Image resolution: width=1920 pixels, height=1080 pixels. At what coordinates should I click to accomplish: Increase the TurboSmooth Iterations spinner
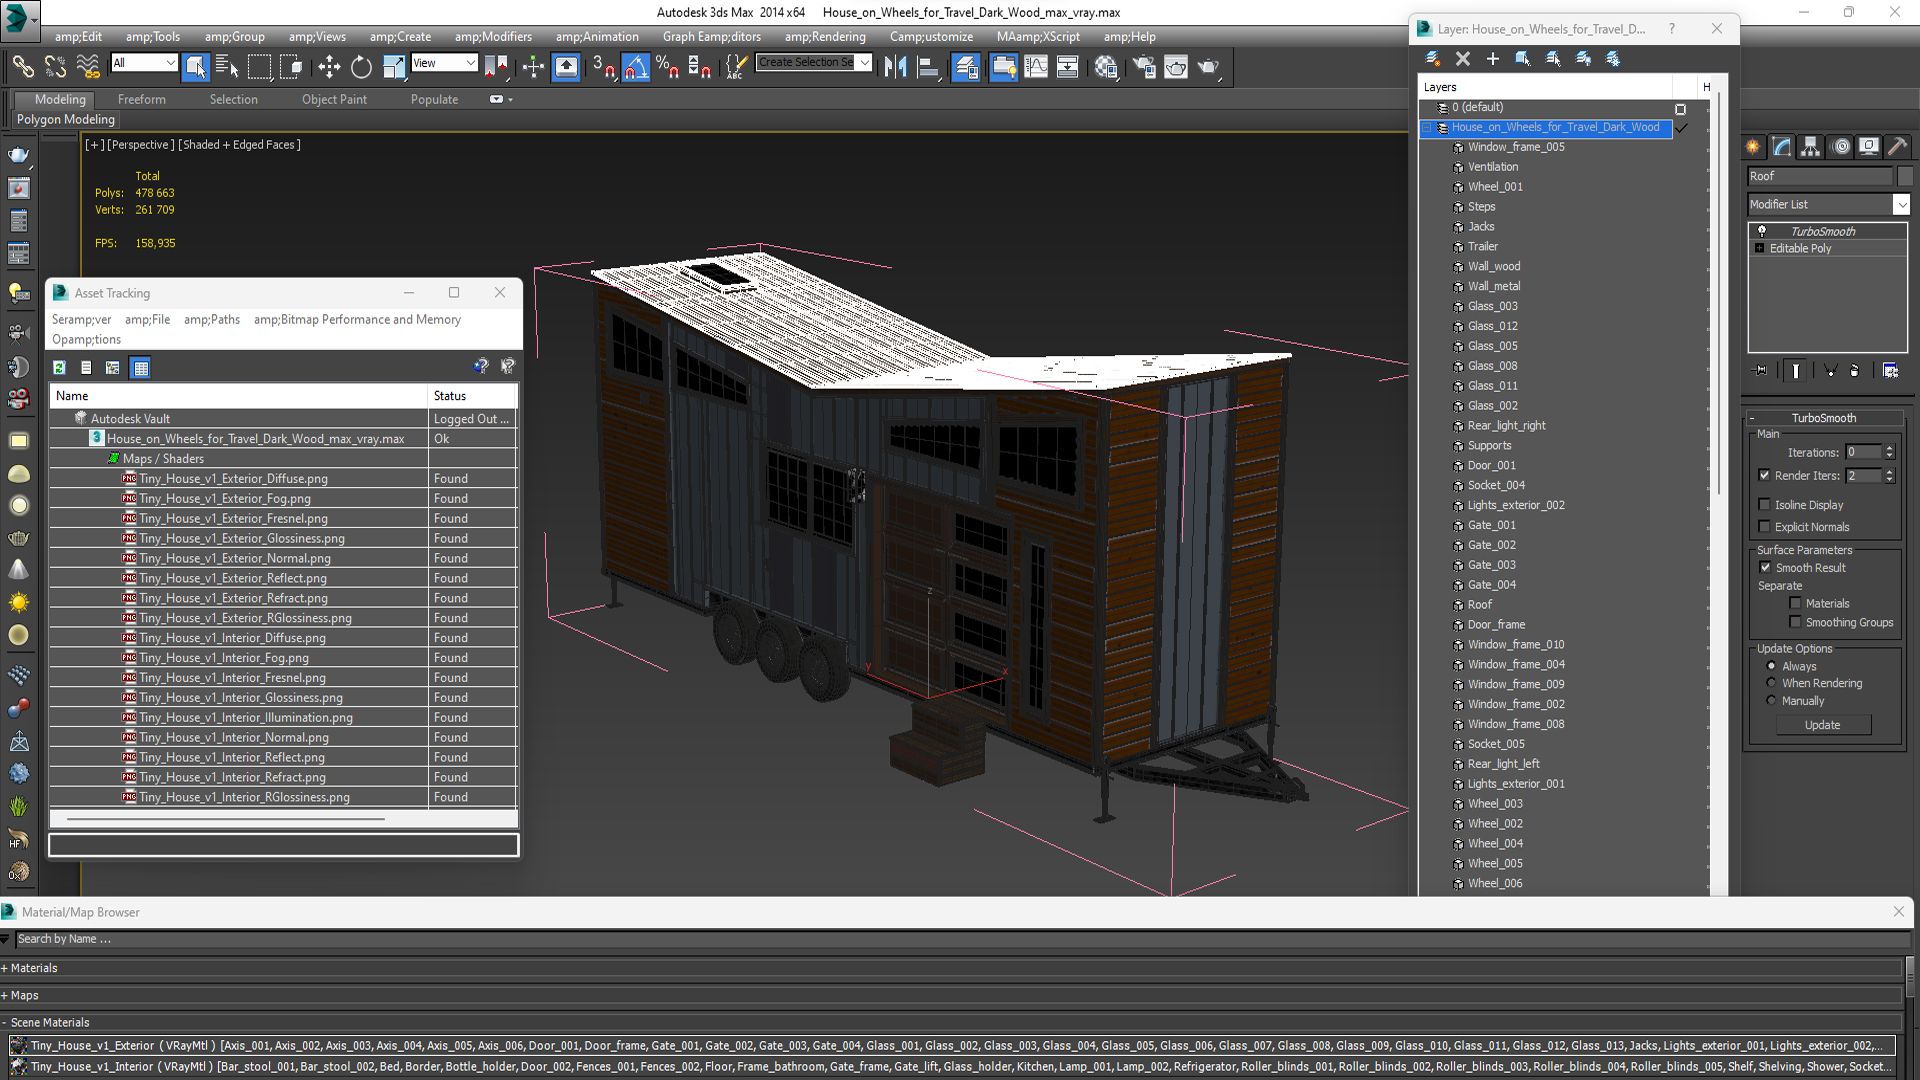tap(1890, 449)
